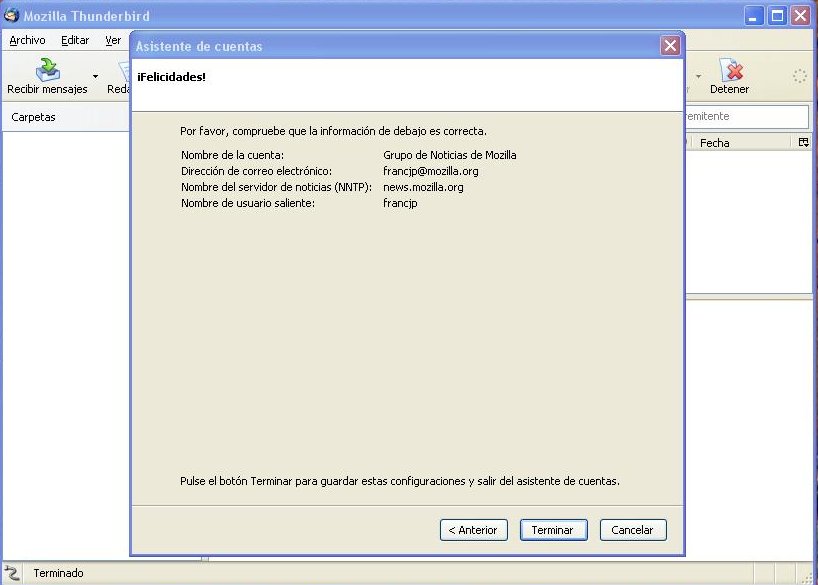Click the outgoing user name francjp
The height and width of the screenshot is (585, 818).
click(400, 203)
